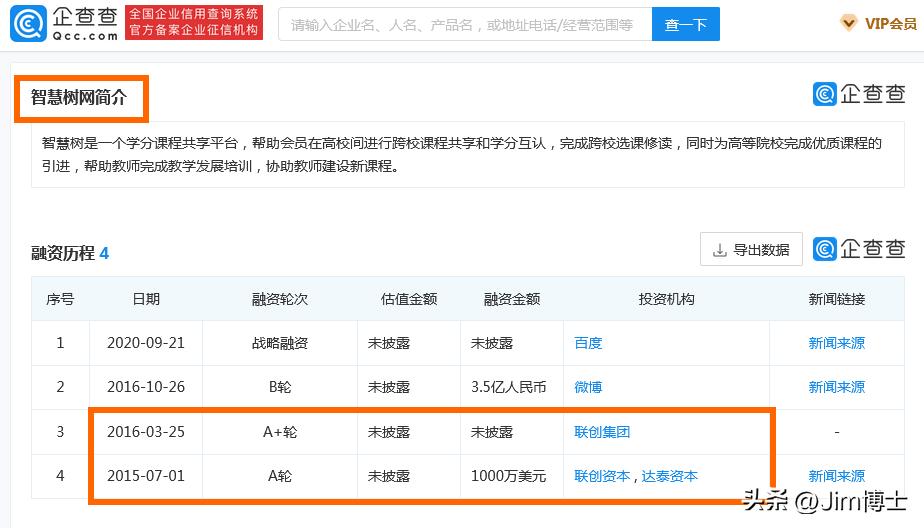Click the 新闻链接 column header
This screenshot has width=924, height=528.
click(837, 299)
